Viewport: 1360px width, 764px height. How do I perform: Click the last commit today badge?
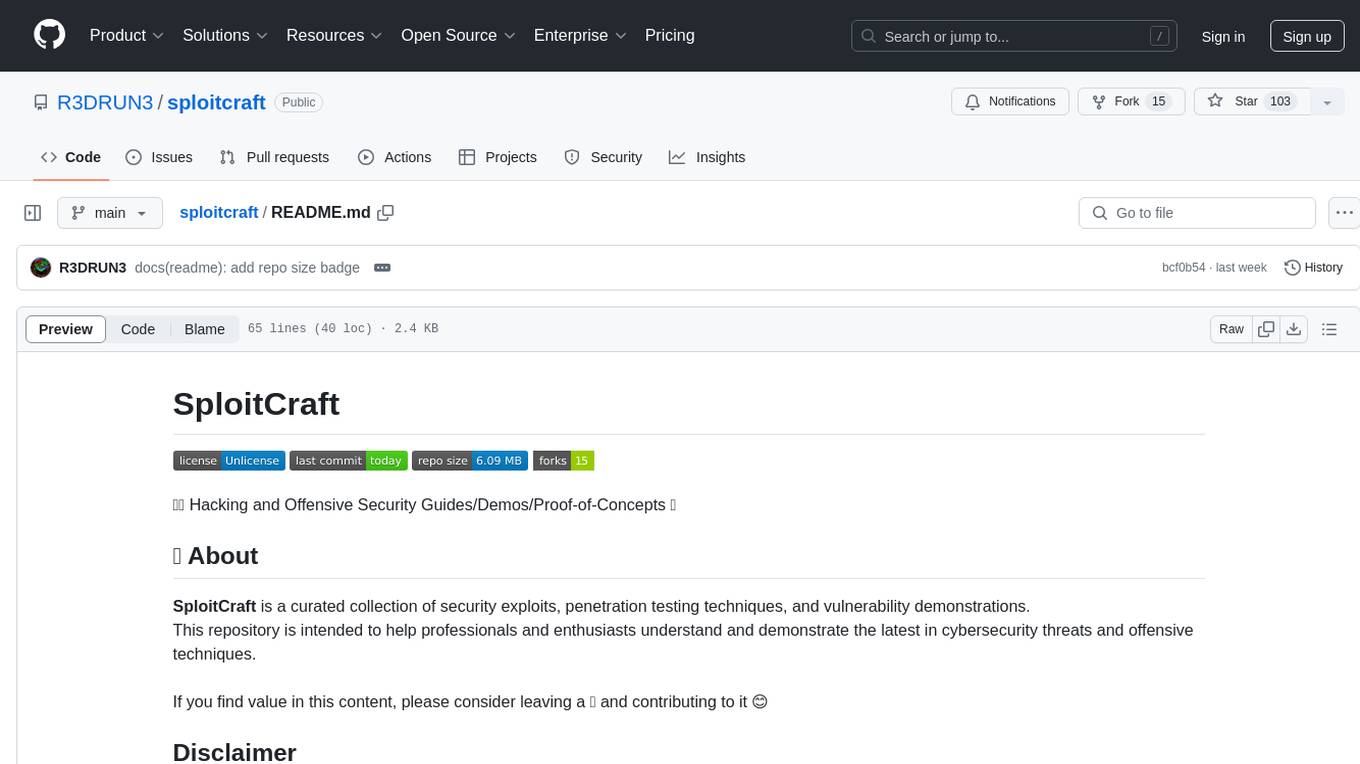click(348, 460)
